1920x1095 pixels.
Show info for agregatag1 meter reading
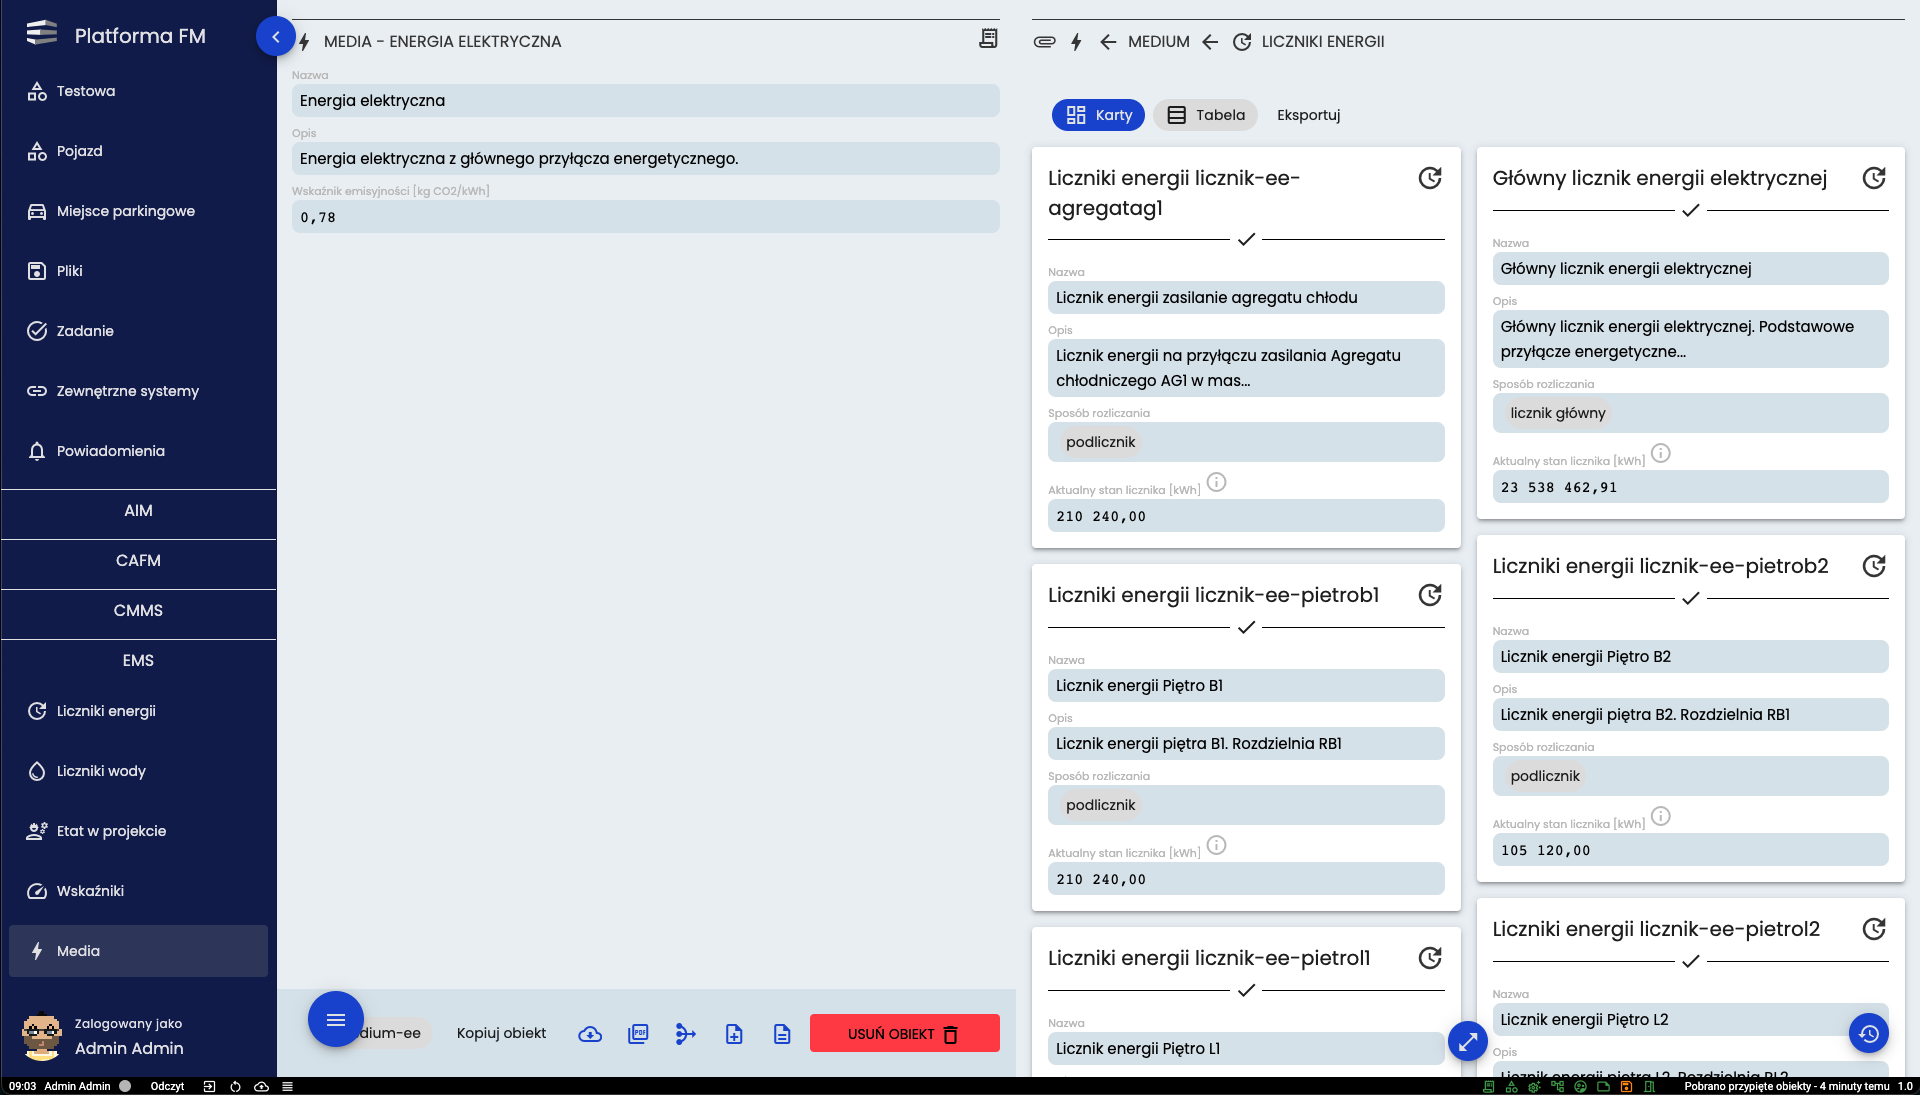[x=1216, y=482]
